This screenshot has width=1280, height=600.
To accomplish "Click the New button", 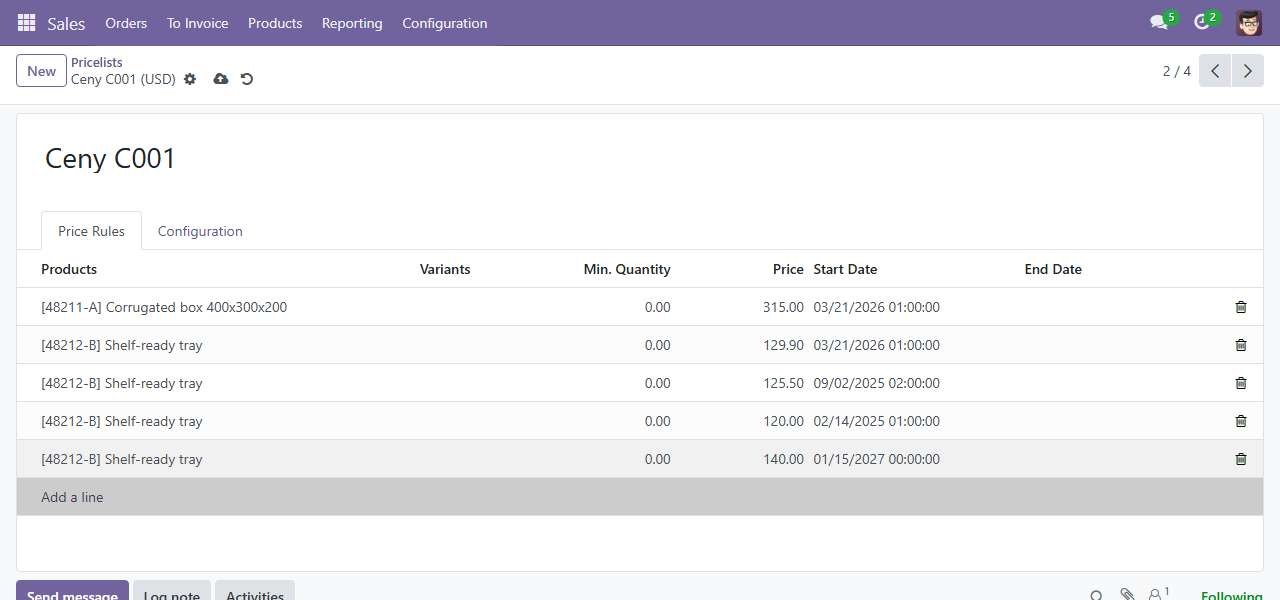I will pyautogui.click(x=41, y=71).
